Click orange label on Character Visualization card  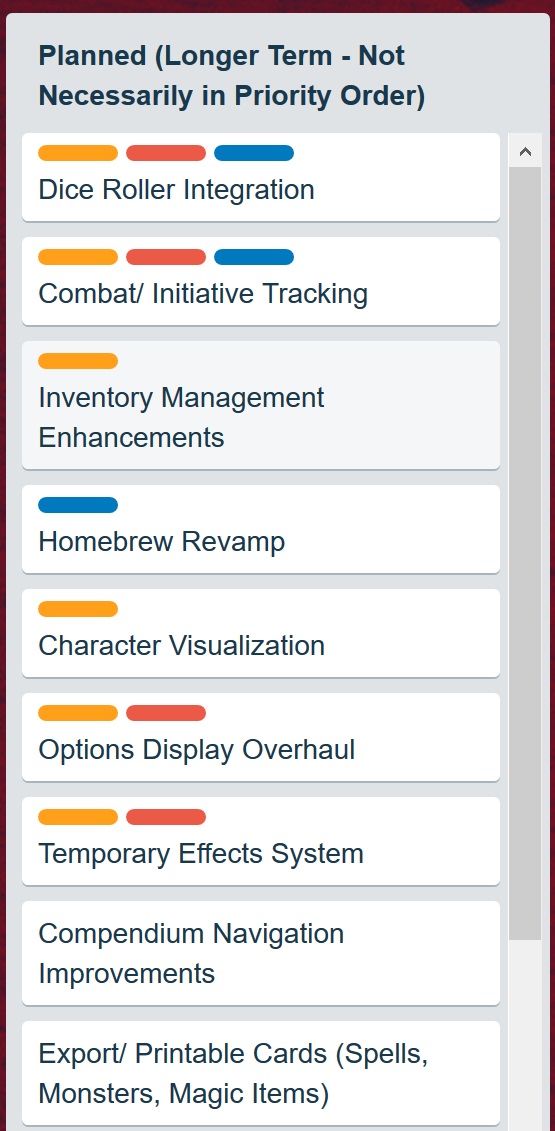(x=78, y=609)
